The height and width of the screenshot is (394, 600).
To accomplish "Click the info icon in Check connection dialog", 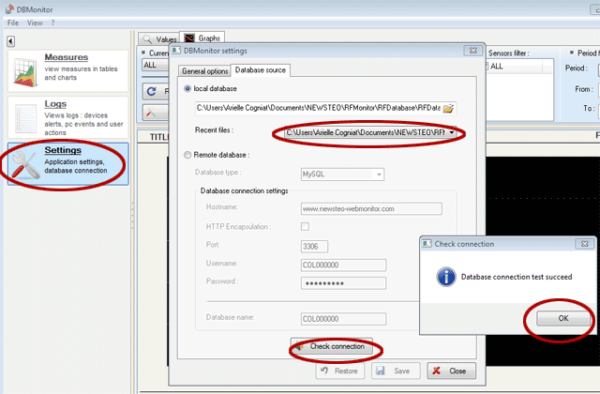I will tap(446, 277).
